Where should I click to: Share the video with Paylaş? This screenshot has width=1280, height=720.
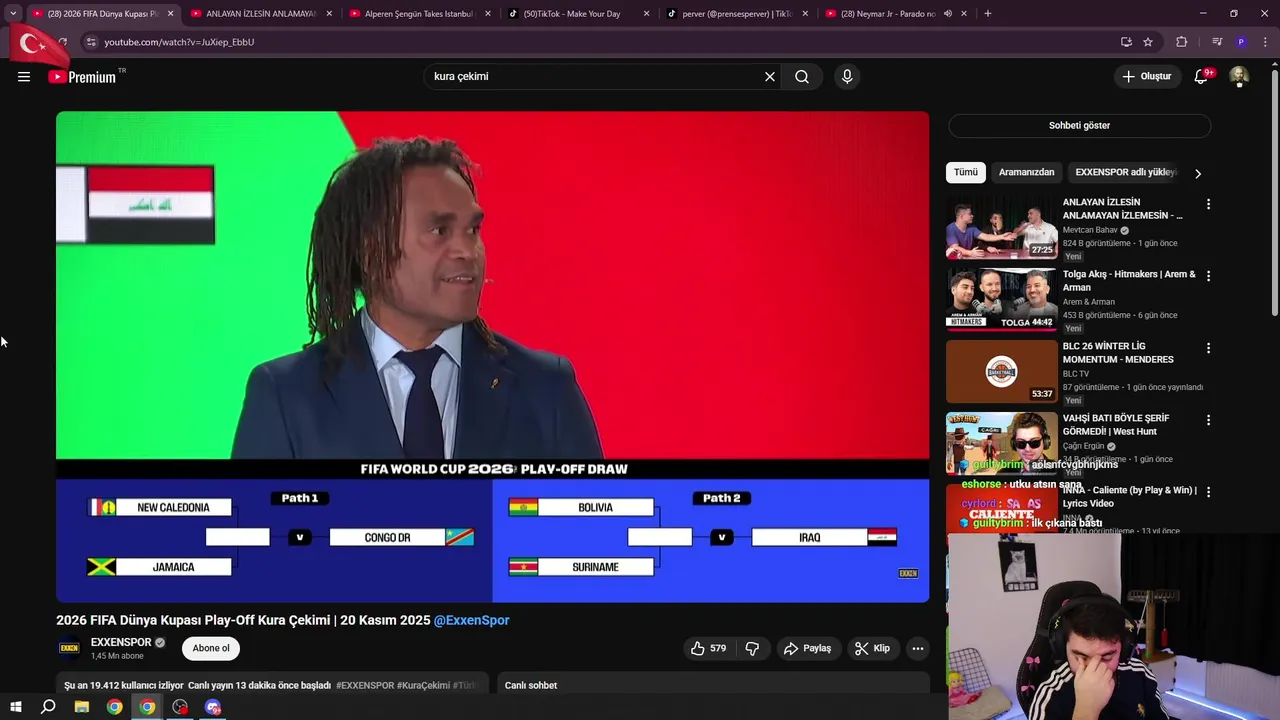click(808, 648)
